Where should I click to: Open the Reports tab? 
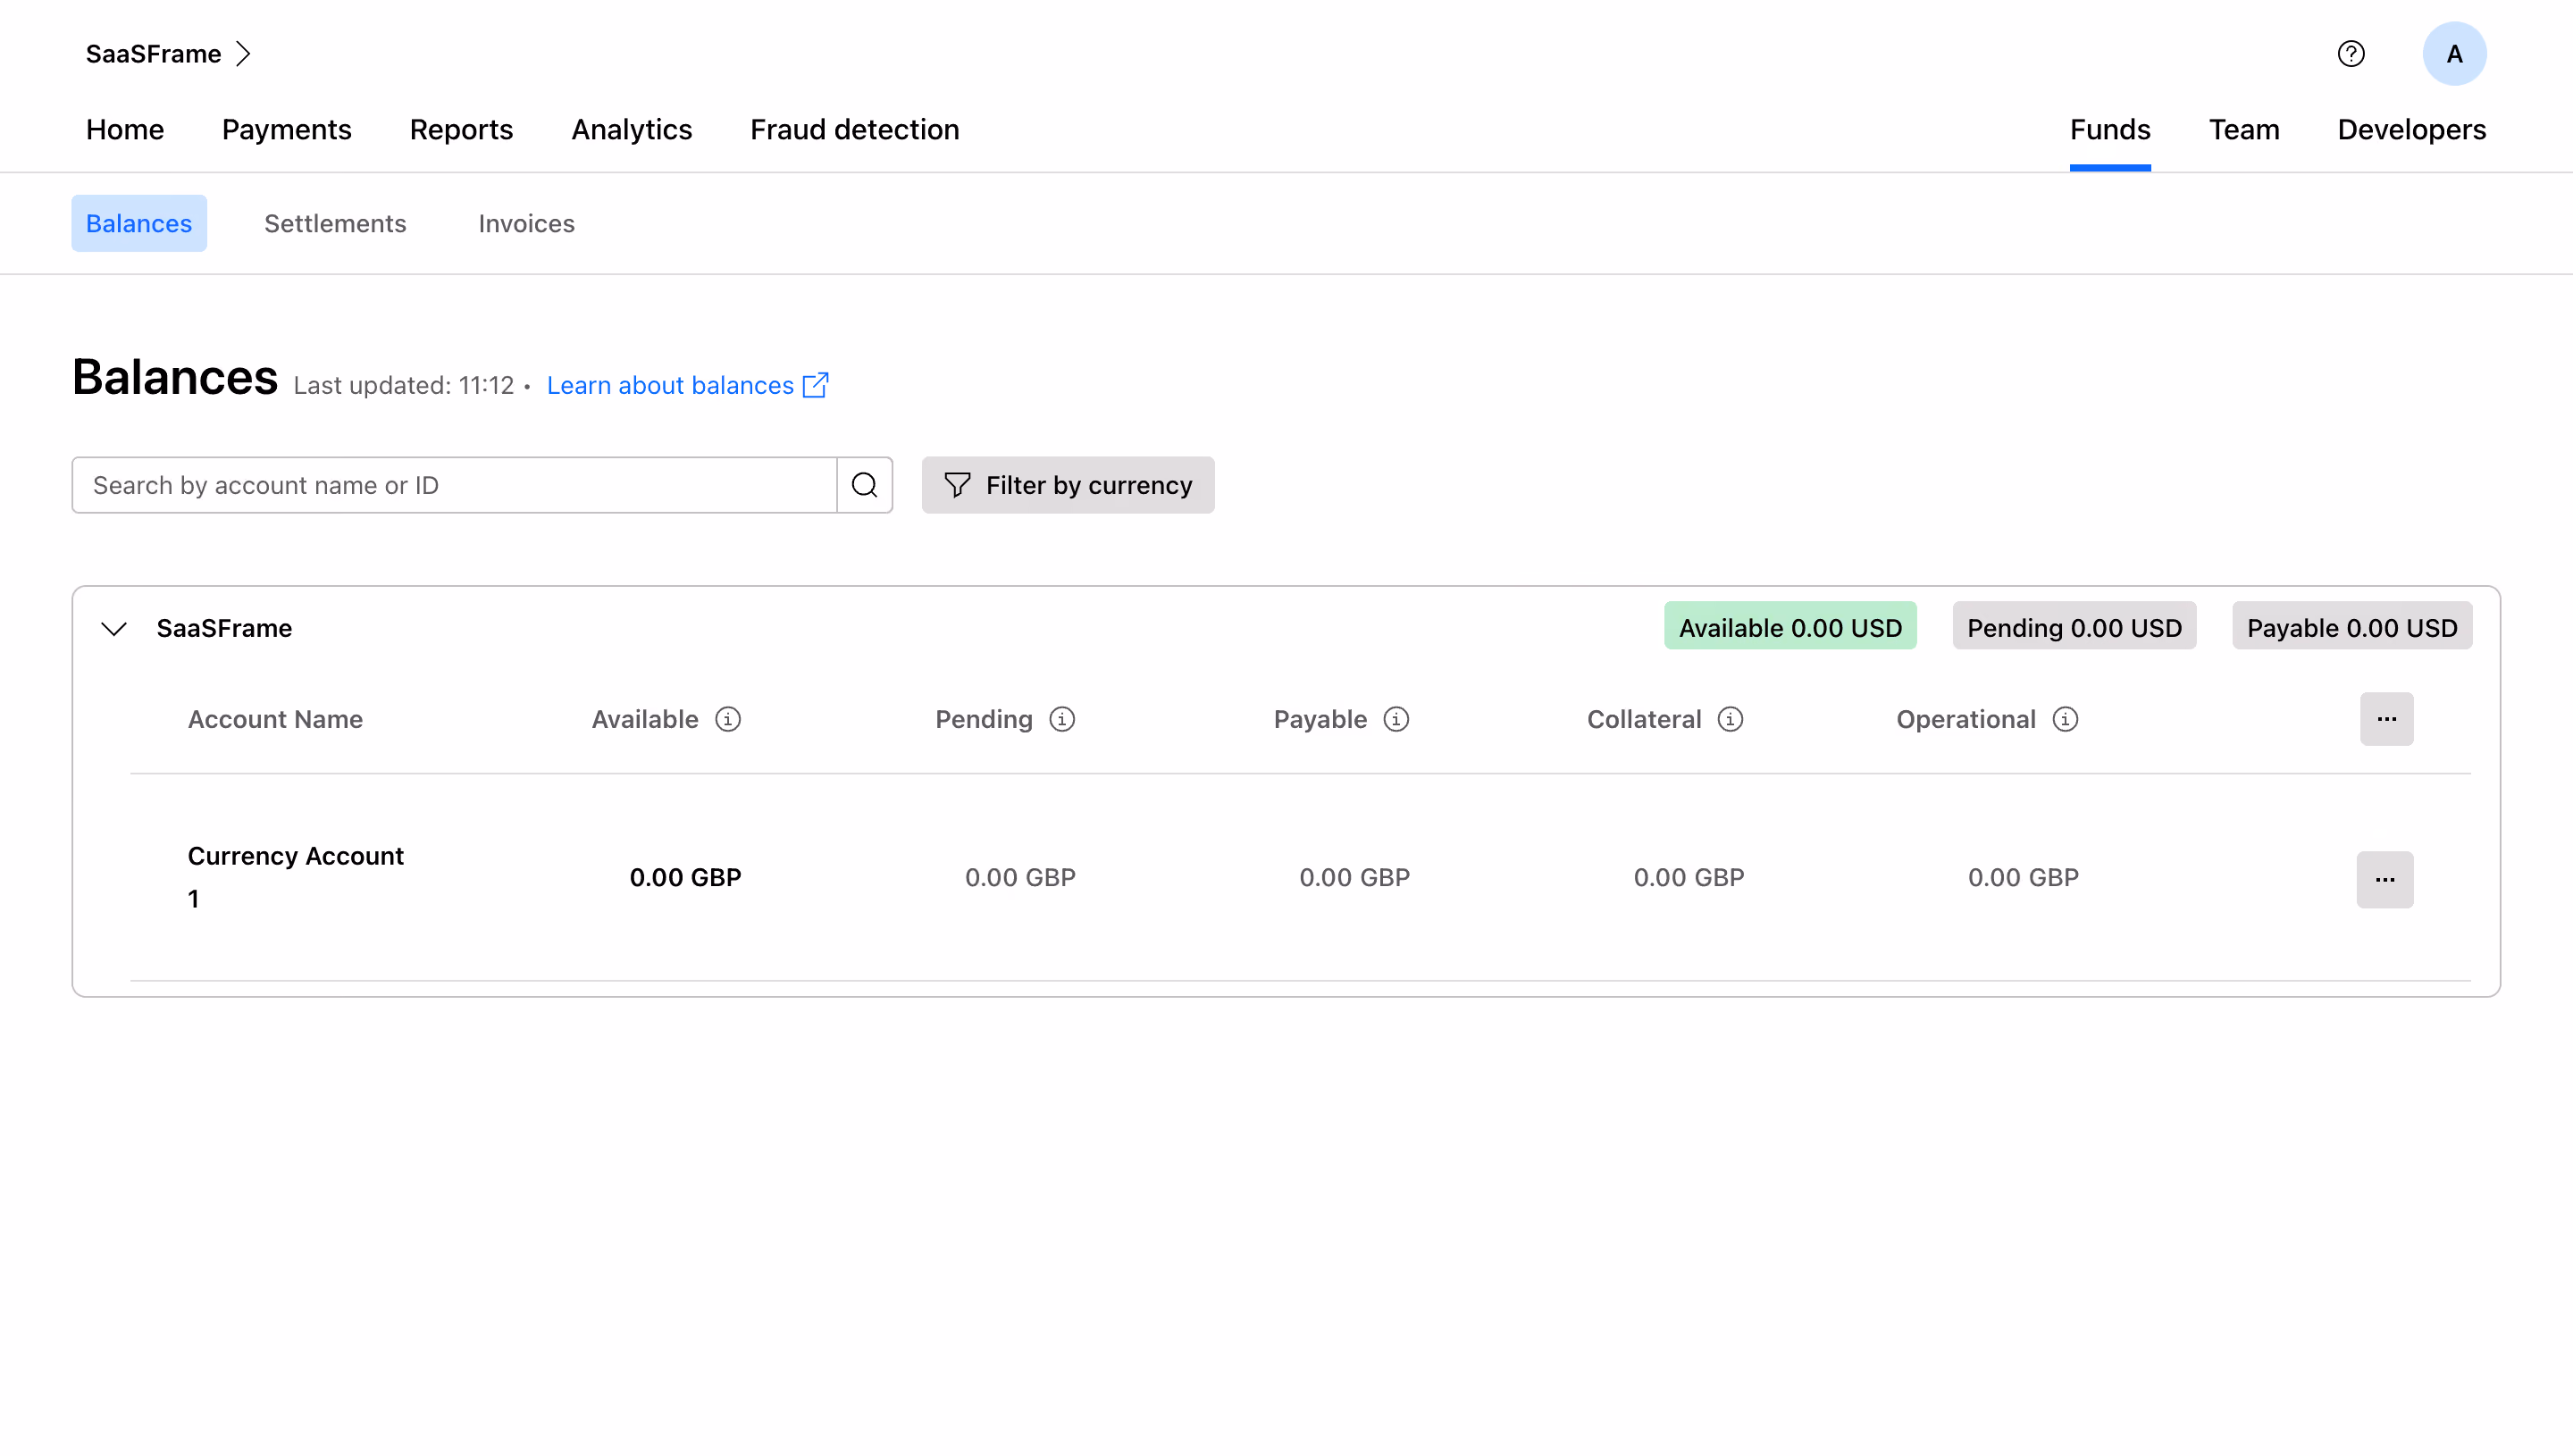click(461, 130)
